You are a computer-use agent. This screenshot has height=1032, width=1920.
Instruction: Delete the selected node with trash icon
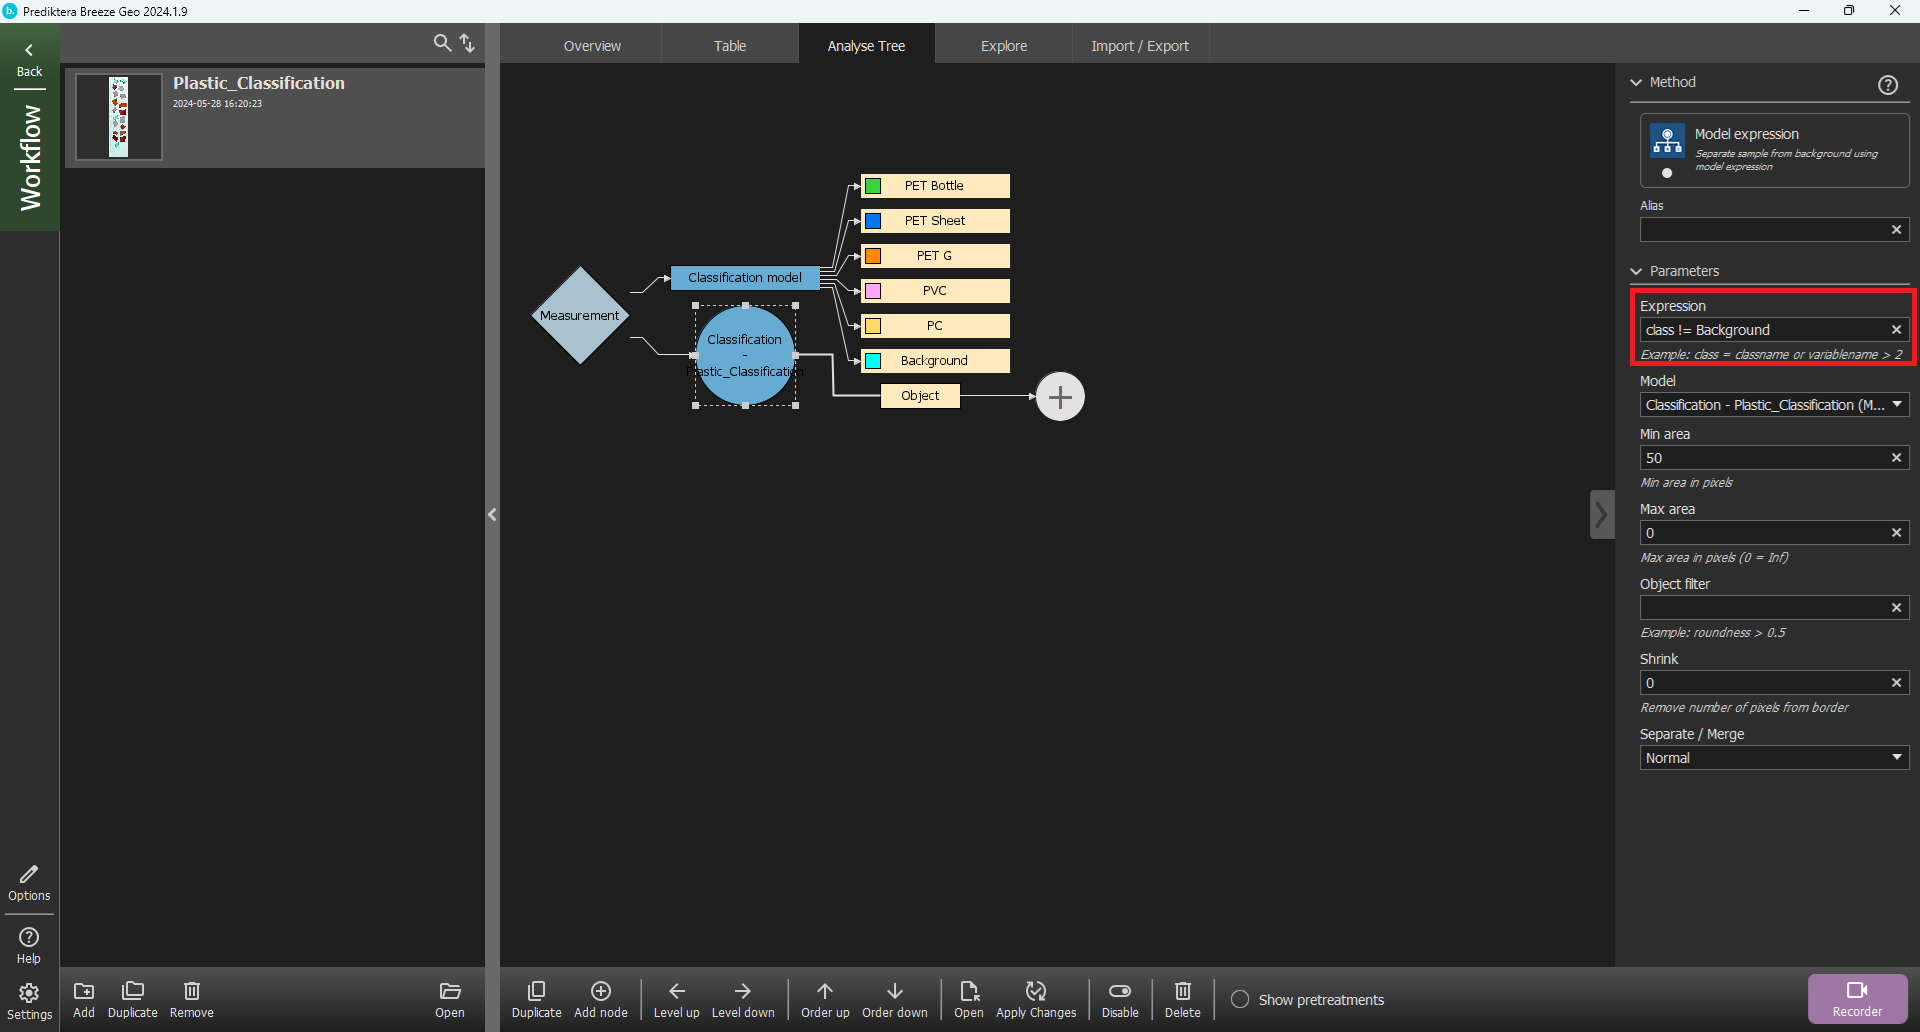point(1182,991)
